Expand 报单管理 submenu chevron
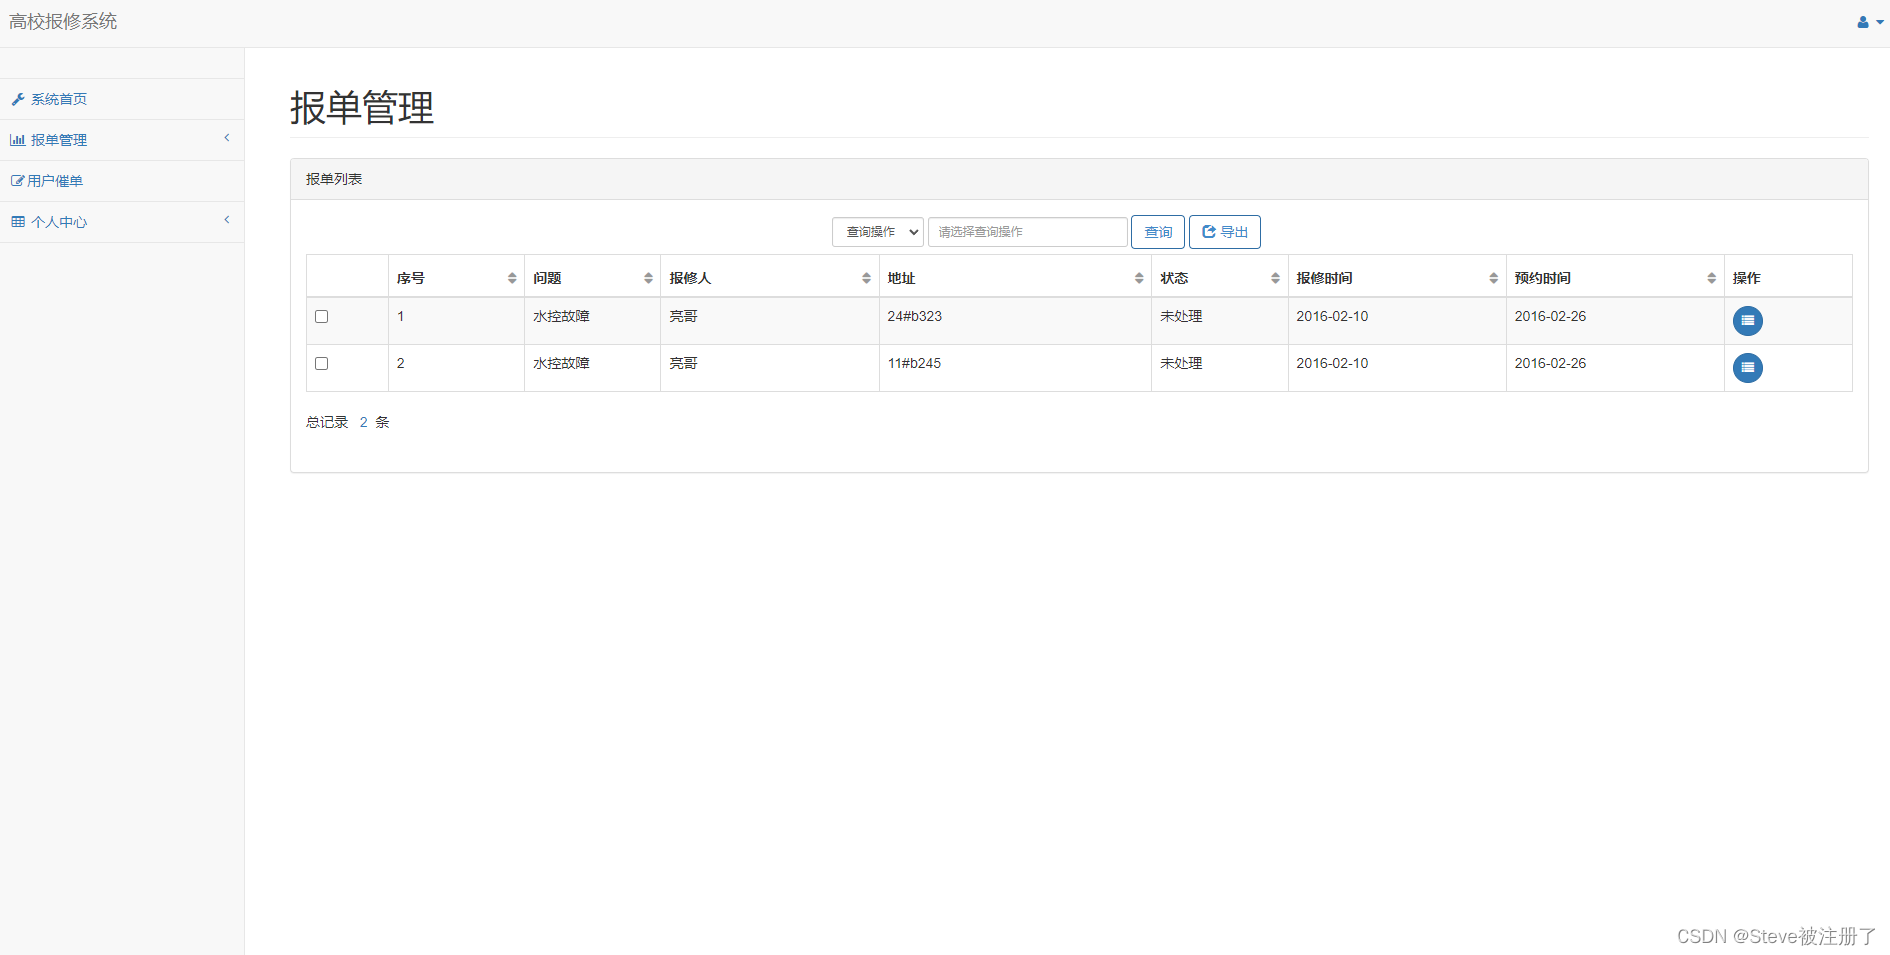This screenshot has height=955, width=1890. pos(227,138)
